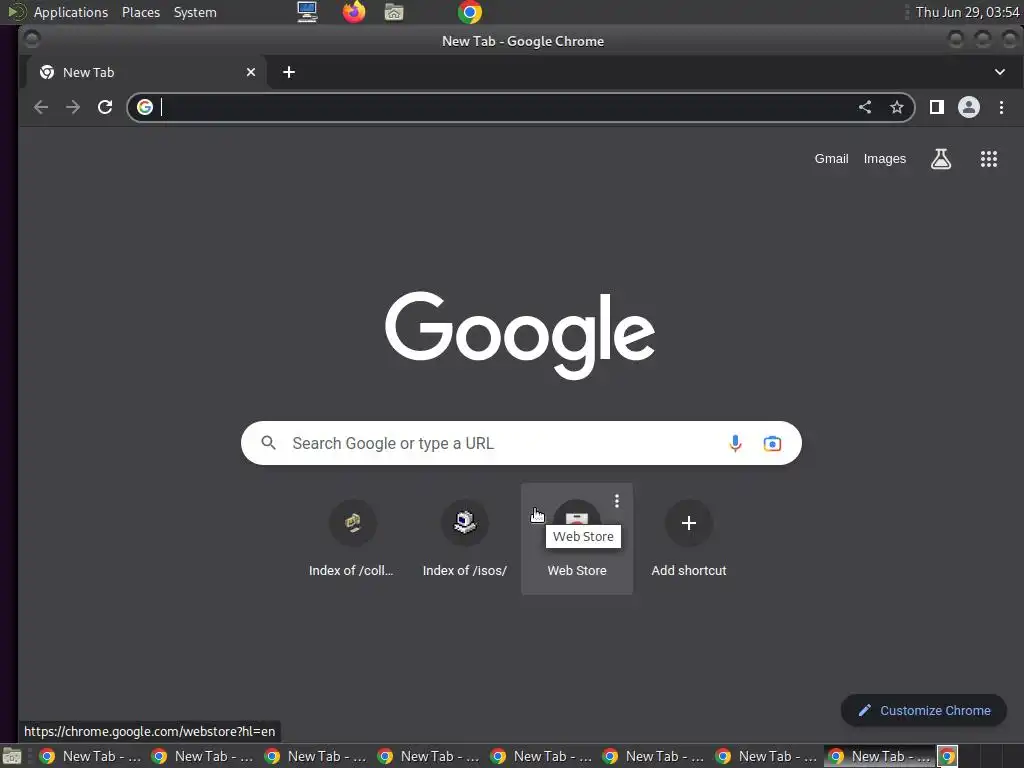
Task: Add a new shortcut tile
Action: coord(688,539)
